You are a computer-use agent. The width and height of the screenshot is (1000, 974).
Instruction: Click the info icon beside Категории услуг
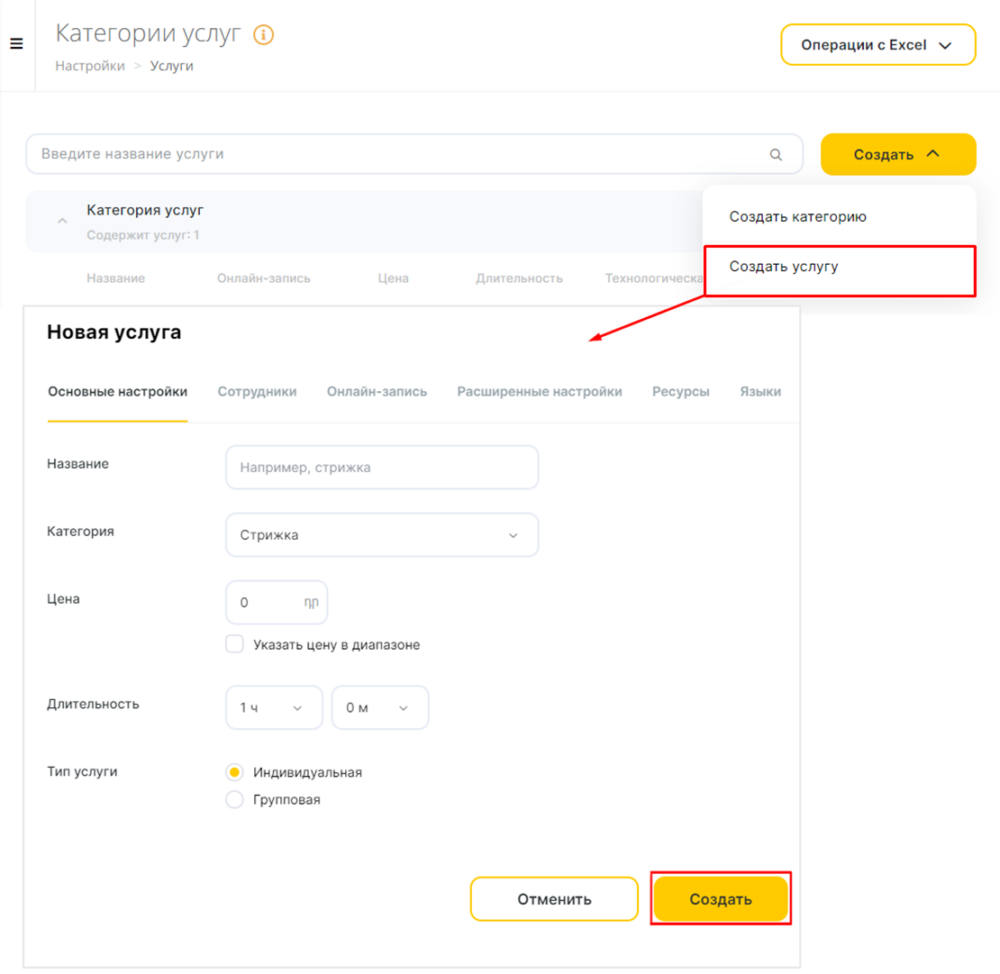[263, 34]
